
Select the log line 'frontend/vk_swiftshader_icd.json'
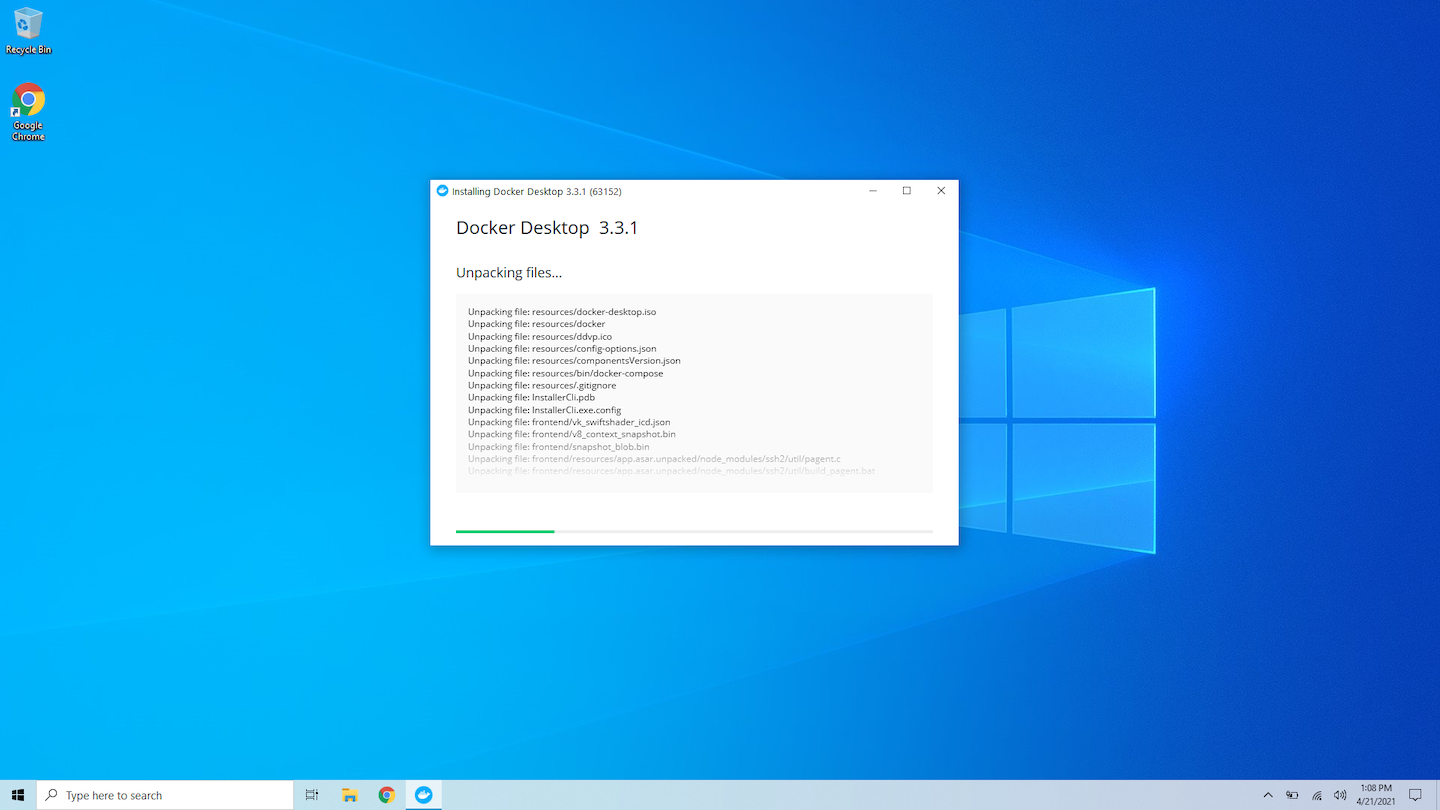(569, 422)
